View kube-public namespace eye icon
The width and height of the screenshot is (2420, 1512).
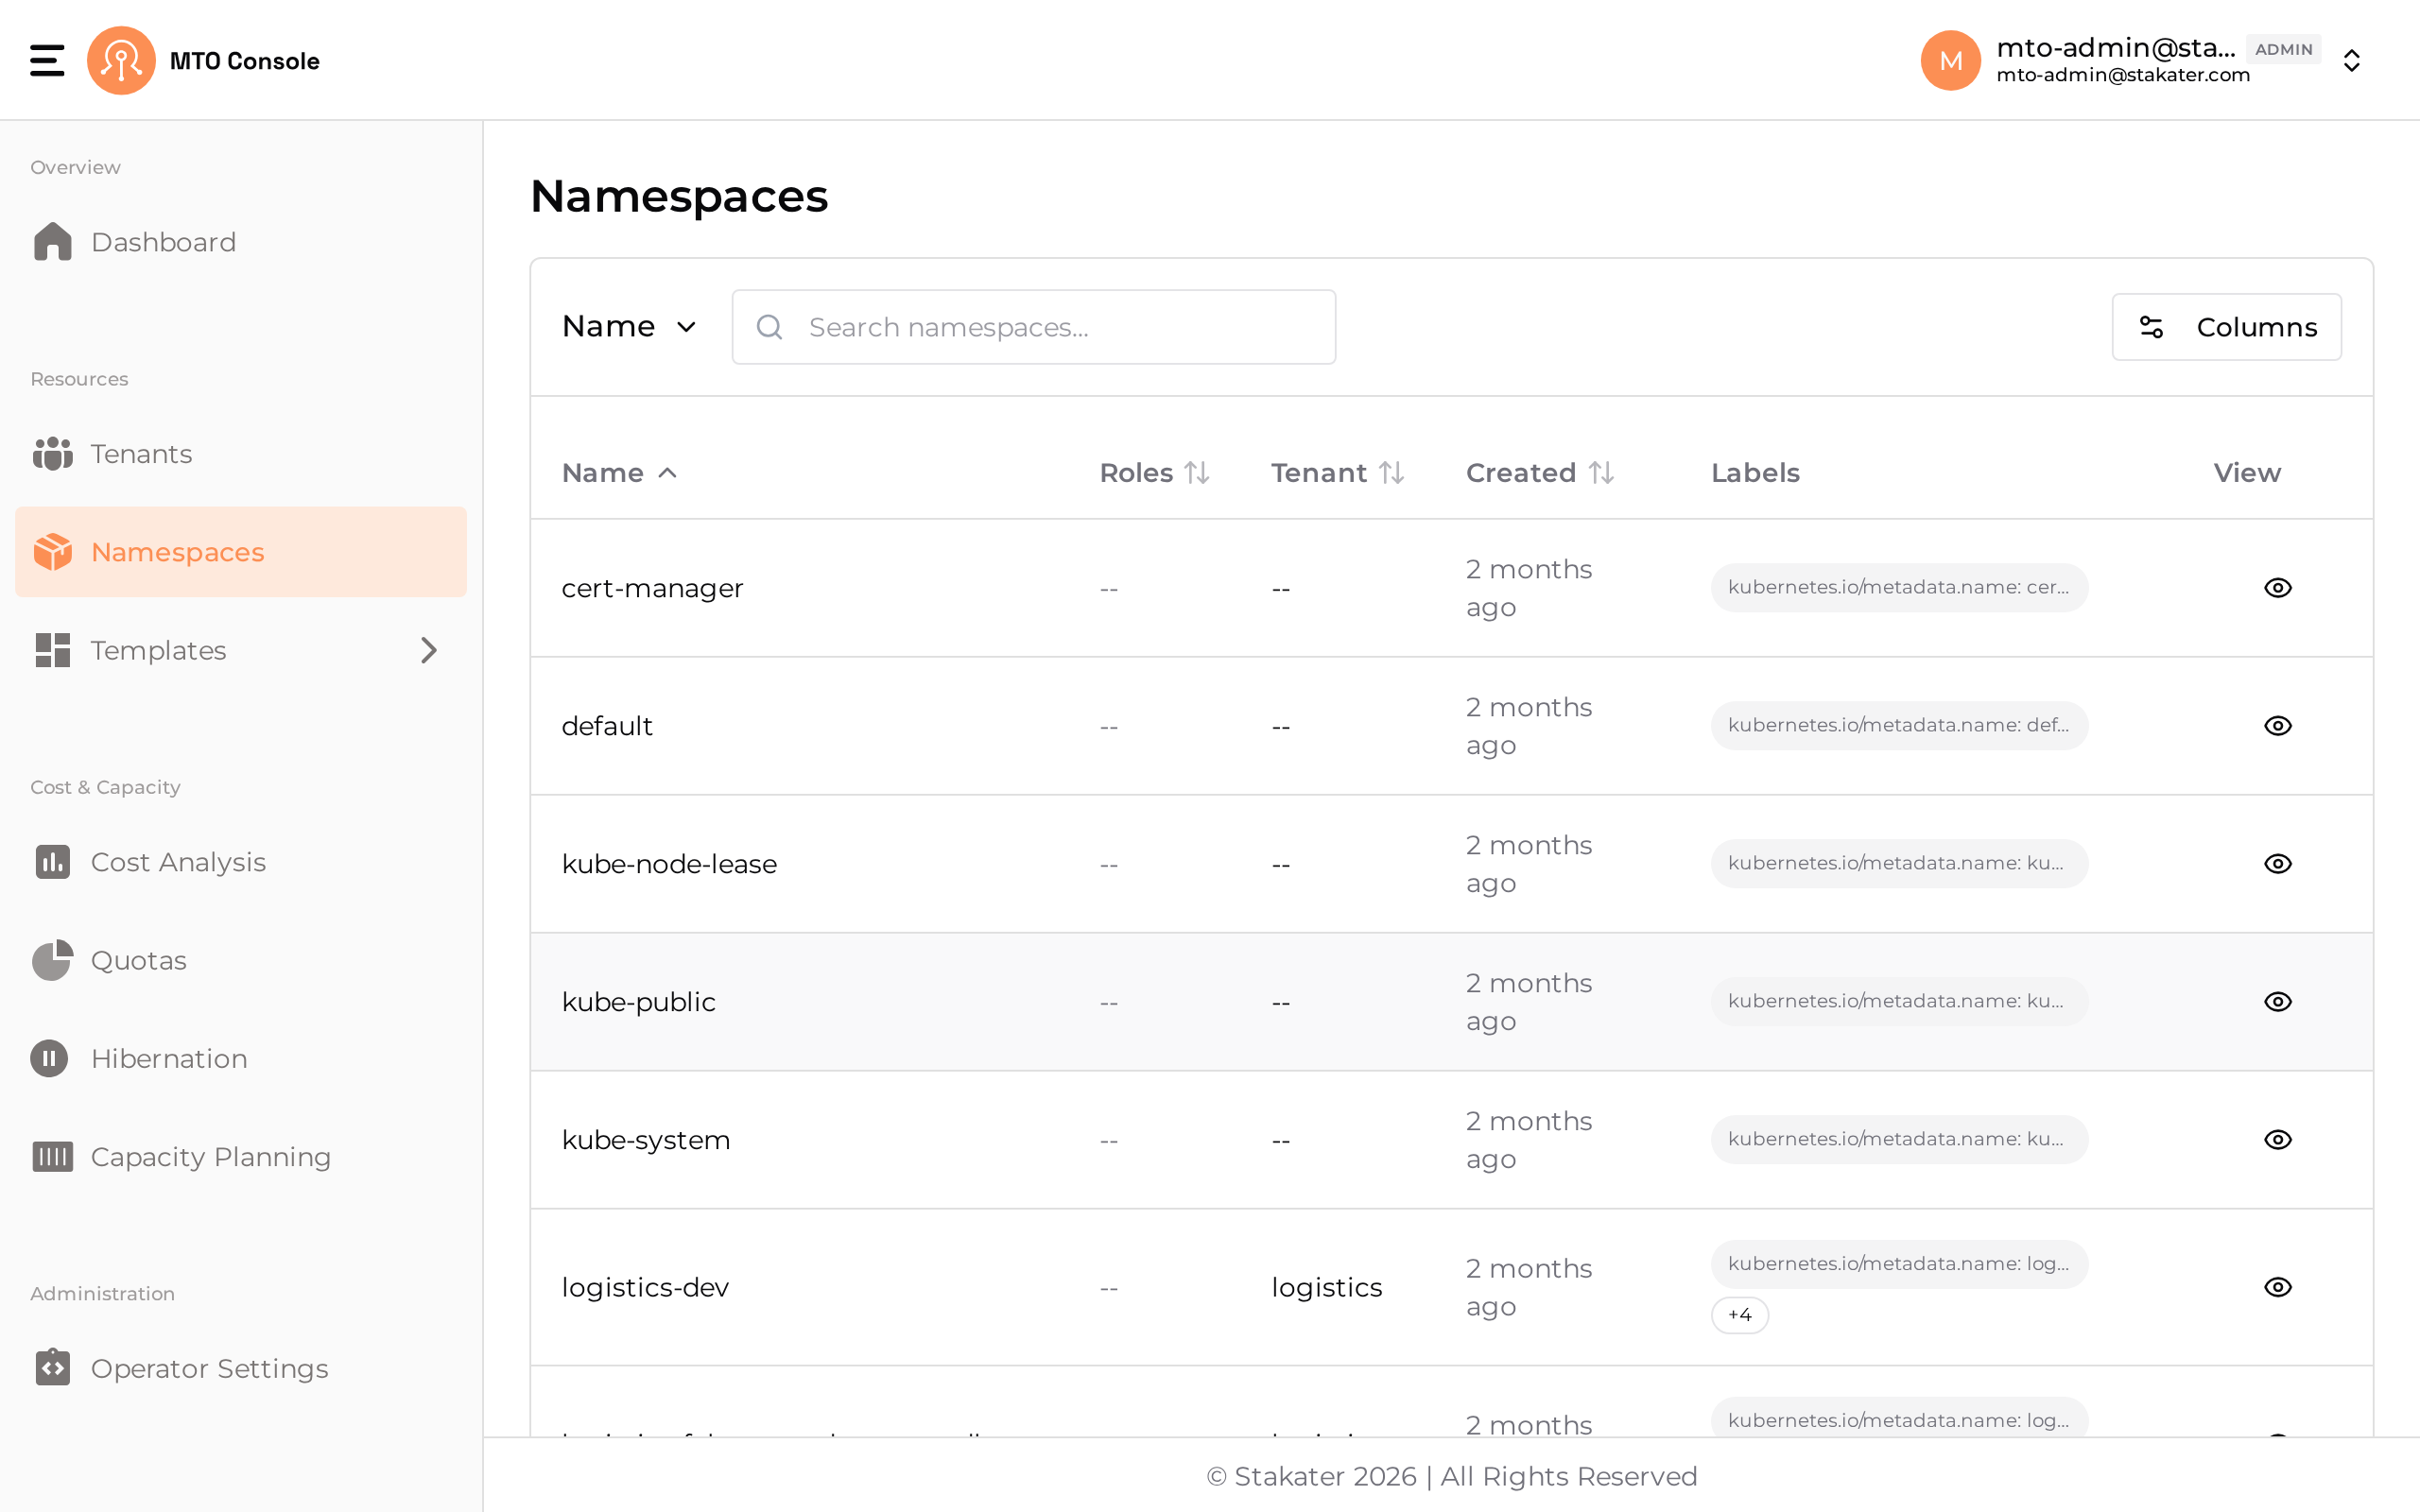pos(2278,1002)
